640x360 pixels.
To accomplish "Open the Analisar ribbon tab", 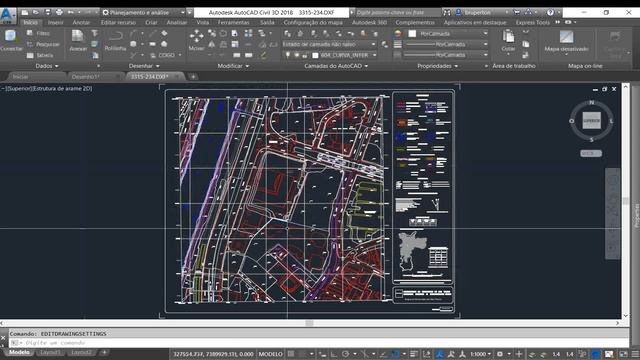I will [177, 22].
